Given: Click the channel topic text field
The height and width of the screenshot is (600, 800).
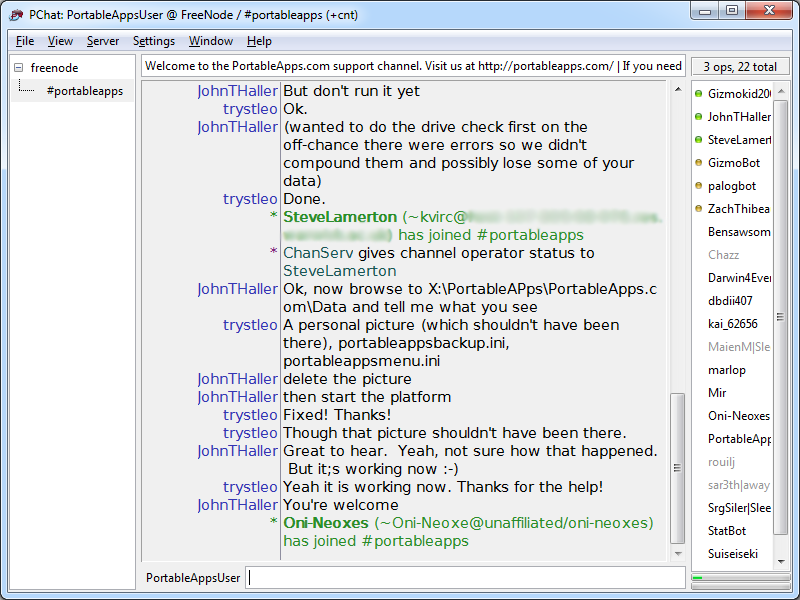Looking at the screenshot, I should [413, 66].
